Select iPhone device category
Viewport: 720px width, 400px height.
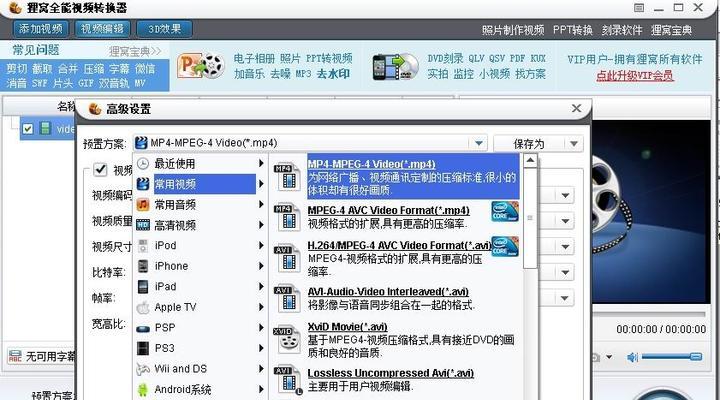coord(171,266)
